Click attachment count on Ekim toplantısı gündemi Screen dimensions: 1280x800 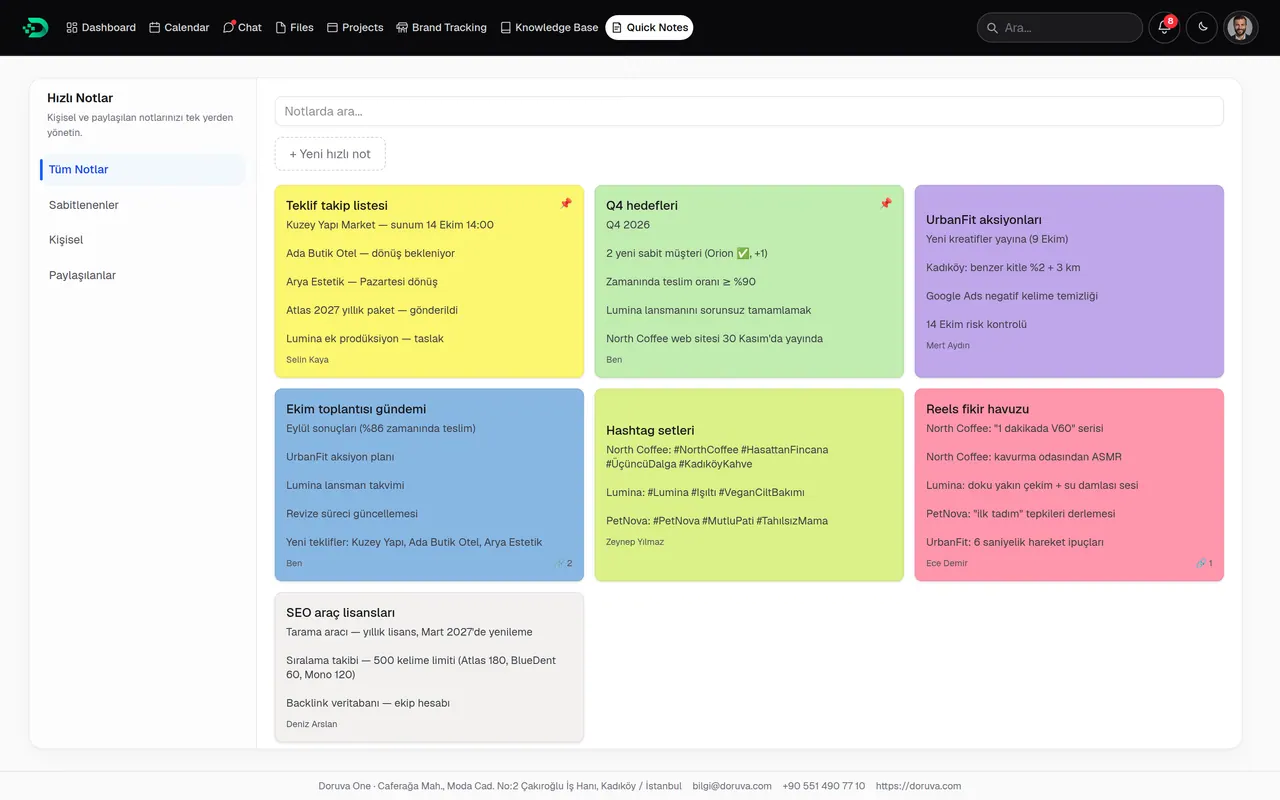(x=564, y=563)
